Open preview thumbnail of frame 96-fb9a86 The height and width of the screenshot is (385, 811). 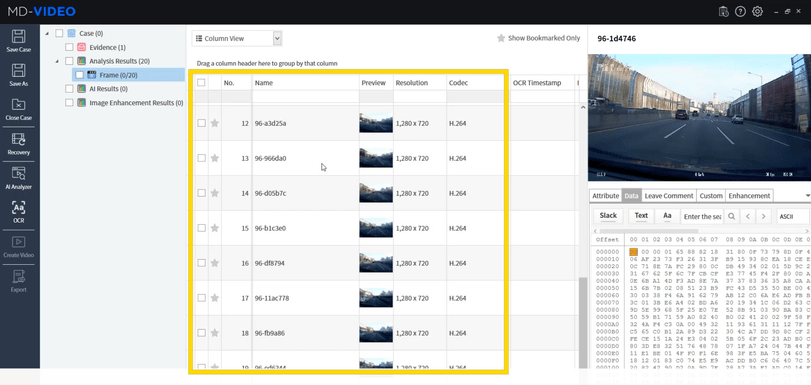pyautogui.click(x=376, y=333)
